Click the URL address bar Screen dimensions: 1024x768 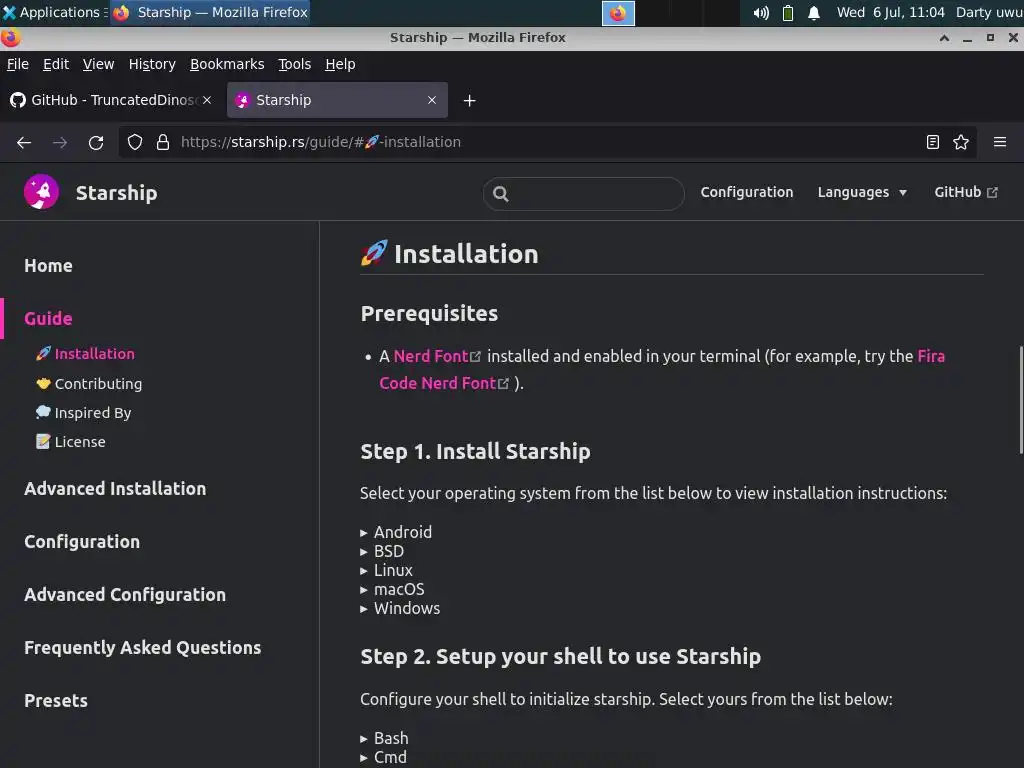click(x=547, y=142)
